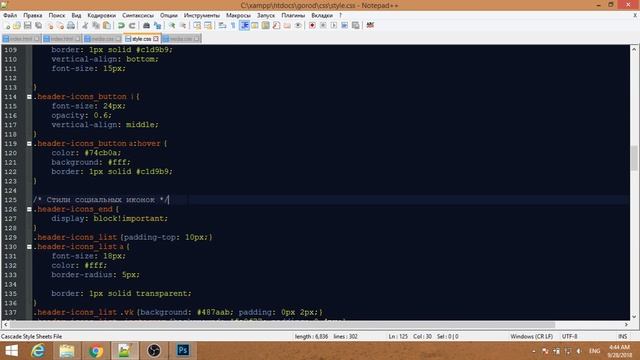Select the style.css tab
The width and height of the screenshot is (640, 360).
pyautogui.click(x=141, y=39)
